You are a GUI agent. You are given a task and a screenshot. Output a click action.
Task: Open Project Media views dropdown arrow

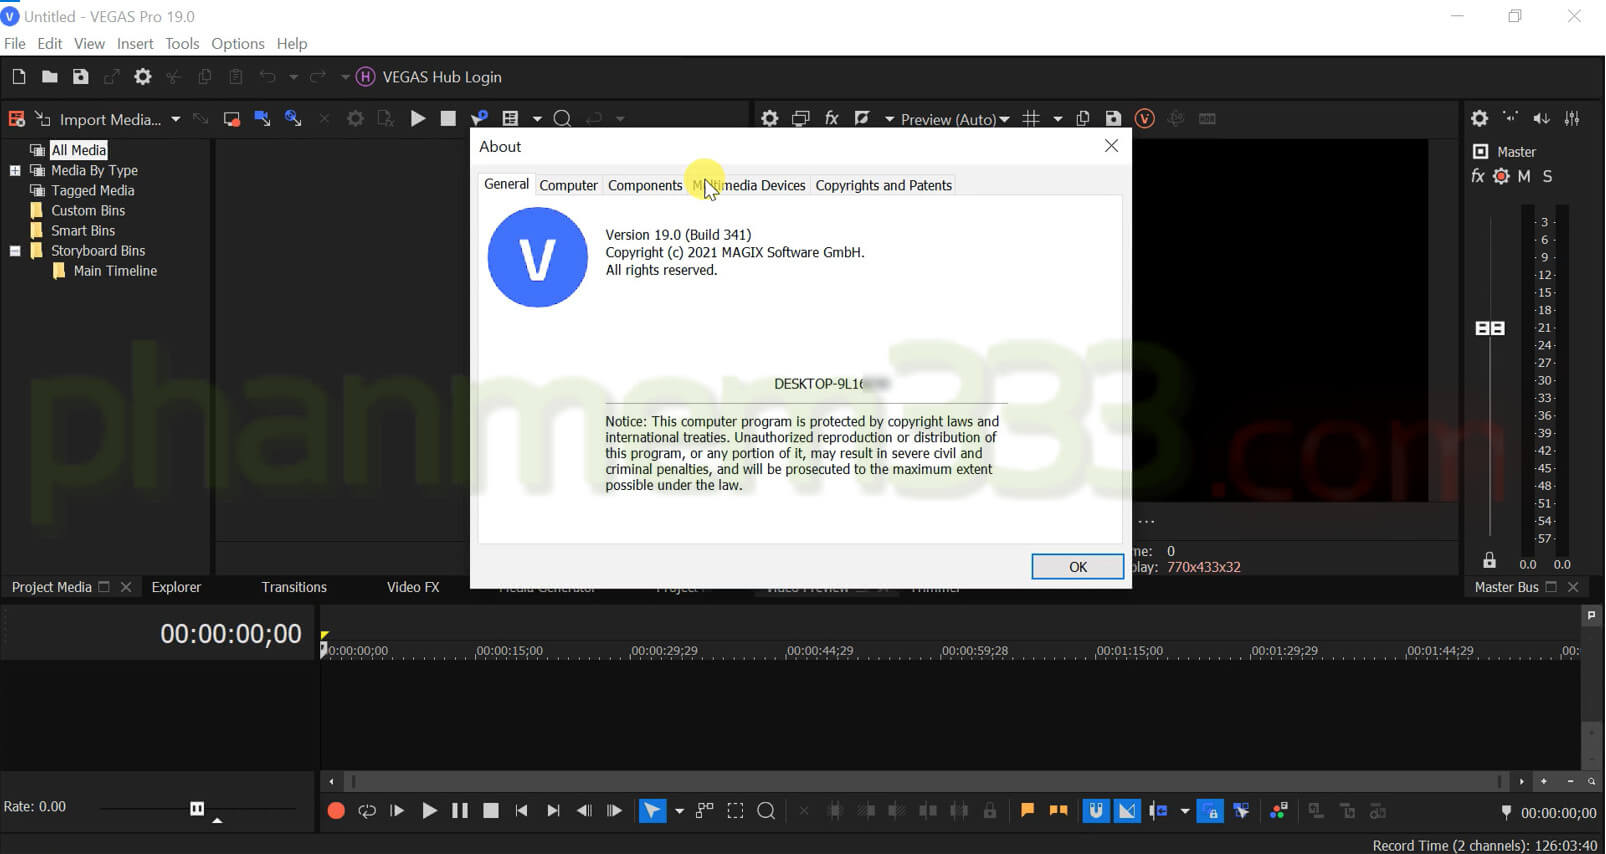pos(537,119)
